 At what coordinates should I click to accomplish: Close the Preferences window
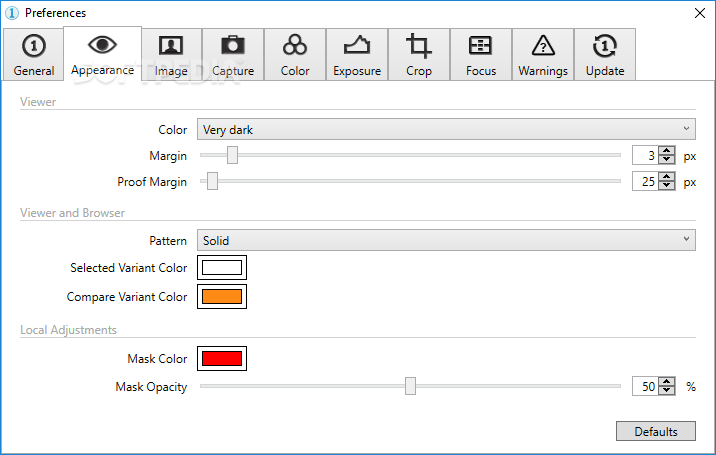tap(700, 13)
